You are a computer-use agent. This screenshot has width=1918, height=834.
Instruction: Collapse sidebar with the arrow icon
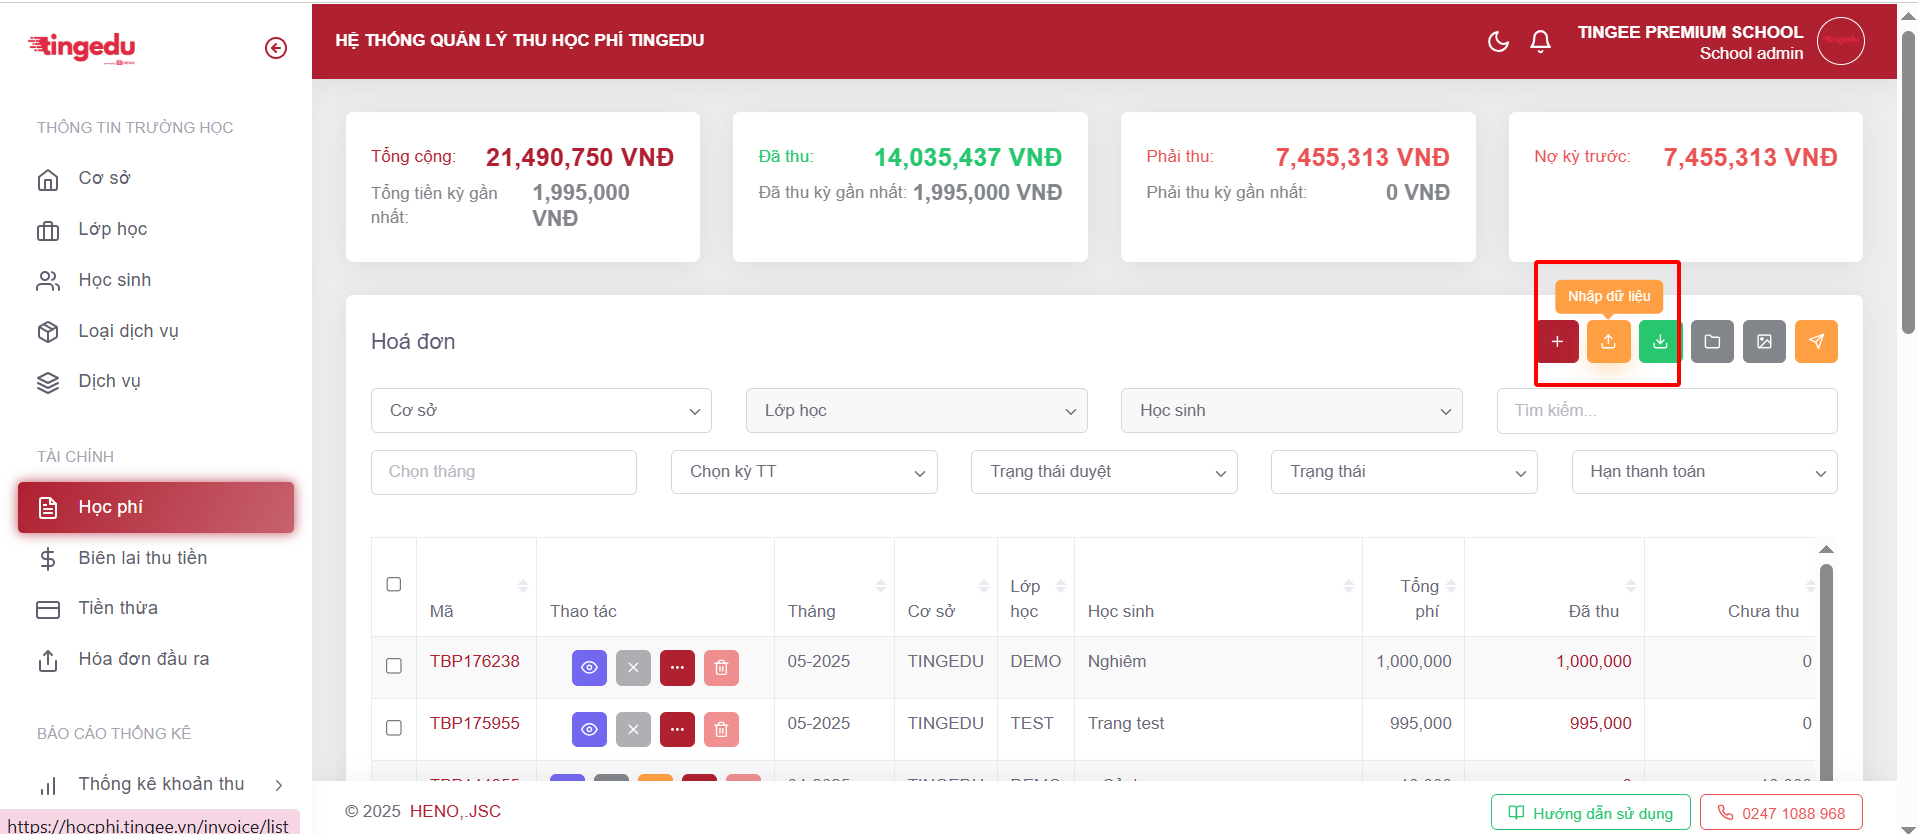(x=276, y=48)
